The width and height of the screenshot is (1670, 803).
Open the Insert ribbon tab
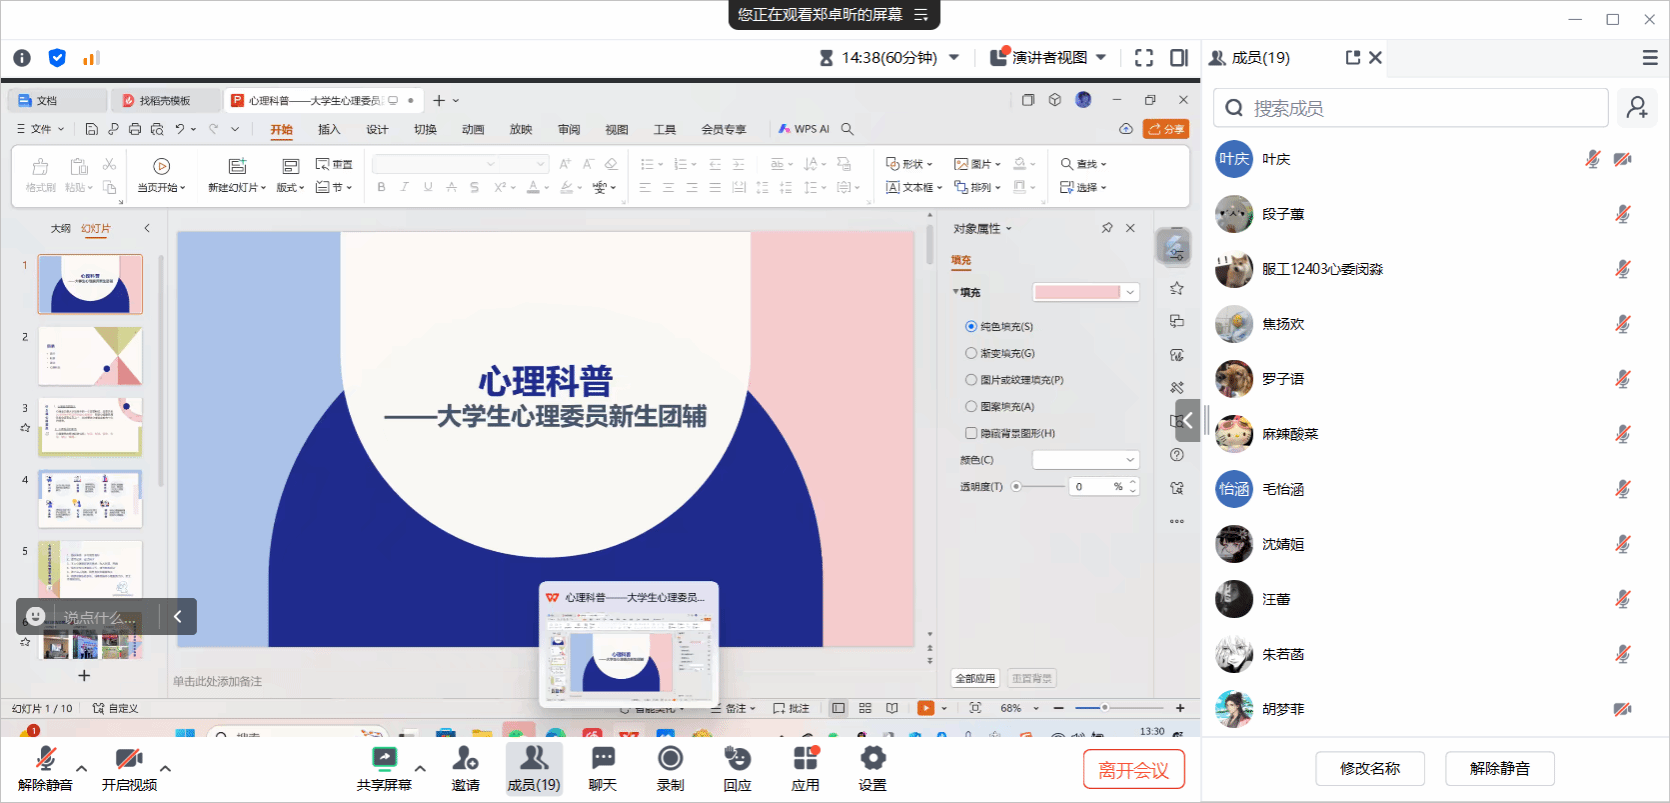tap(329, 129)
